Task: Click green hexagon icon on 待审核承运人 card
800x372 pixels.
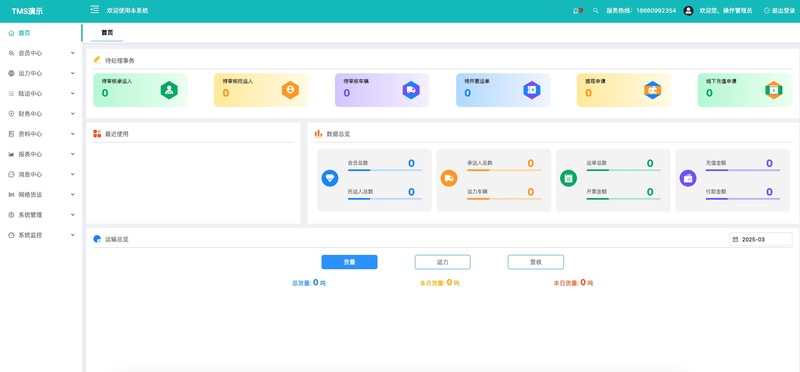Action: [169, 90]
